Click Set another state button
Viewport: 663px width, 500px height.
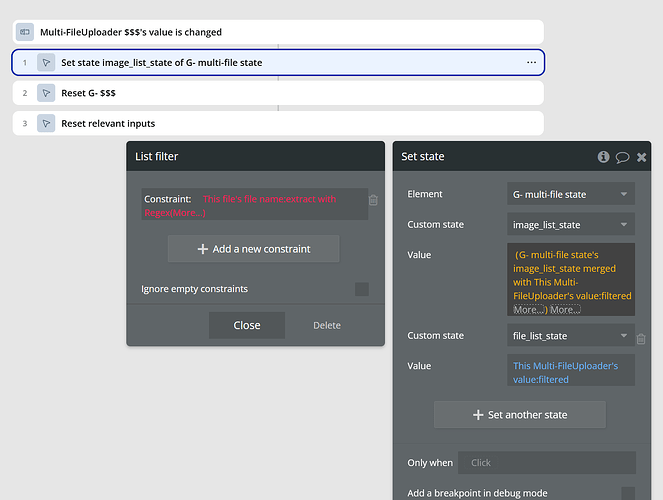(x=520, y=415)
